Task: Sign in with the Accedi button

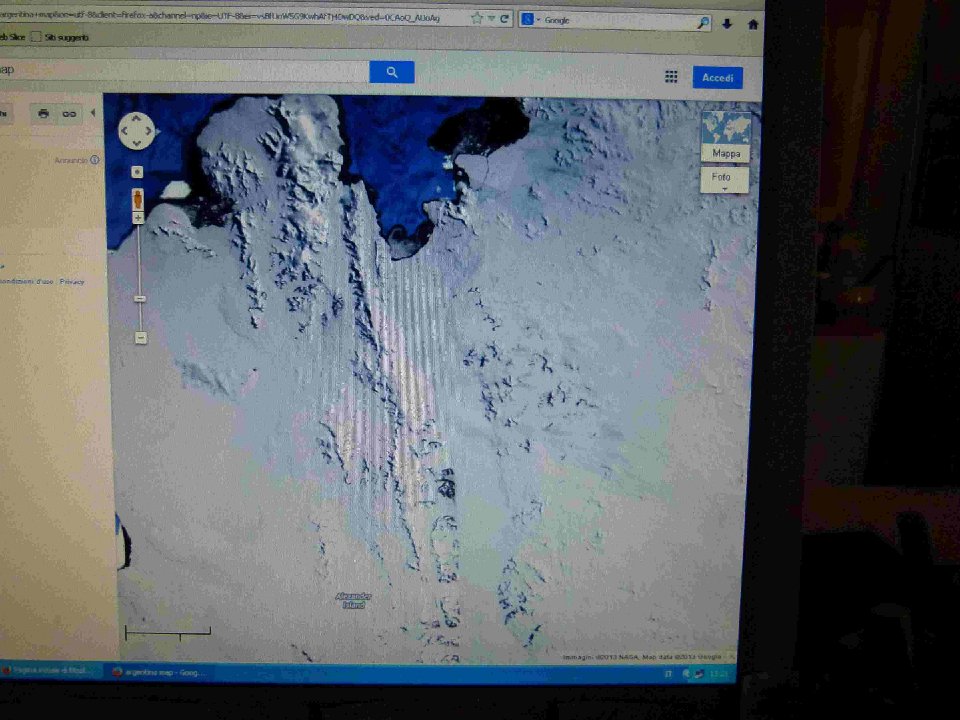Action: click(718, 78)
